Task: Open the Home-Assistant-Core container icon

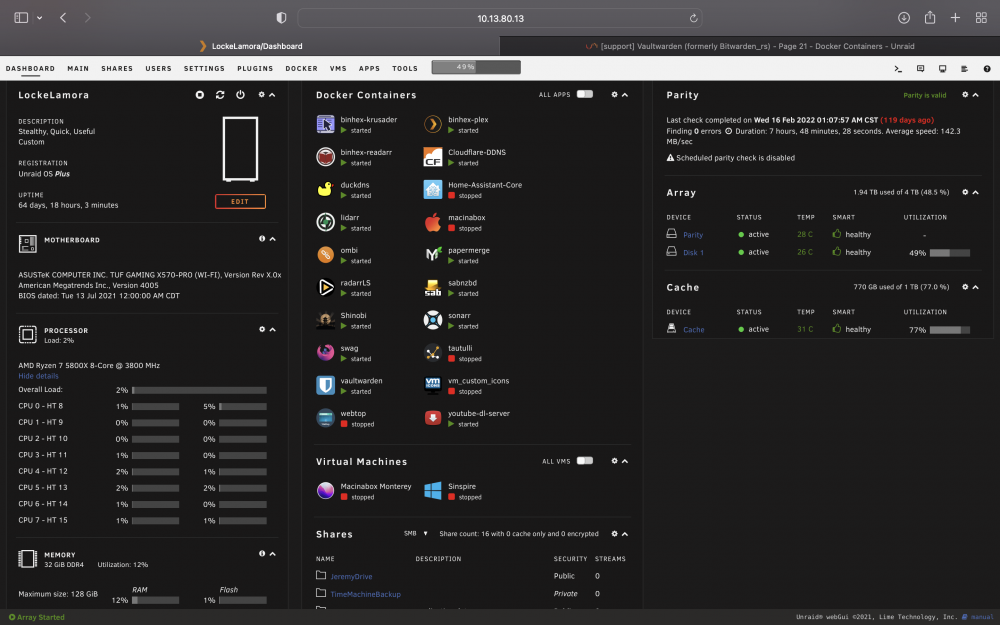Action: tap(433, 189)
